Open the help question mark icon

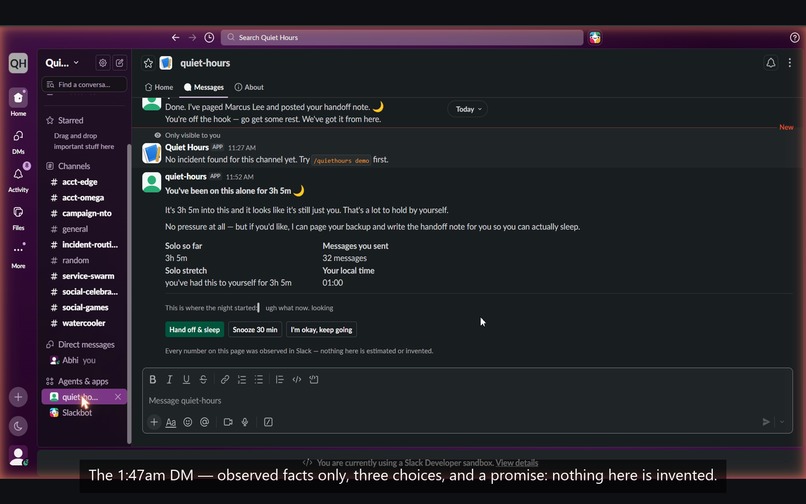pos(794,38)
